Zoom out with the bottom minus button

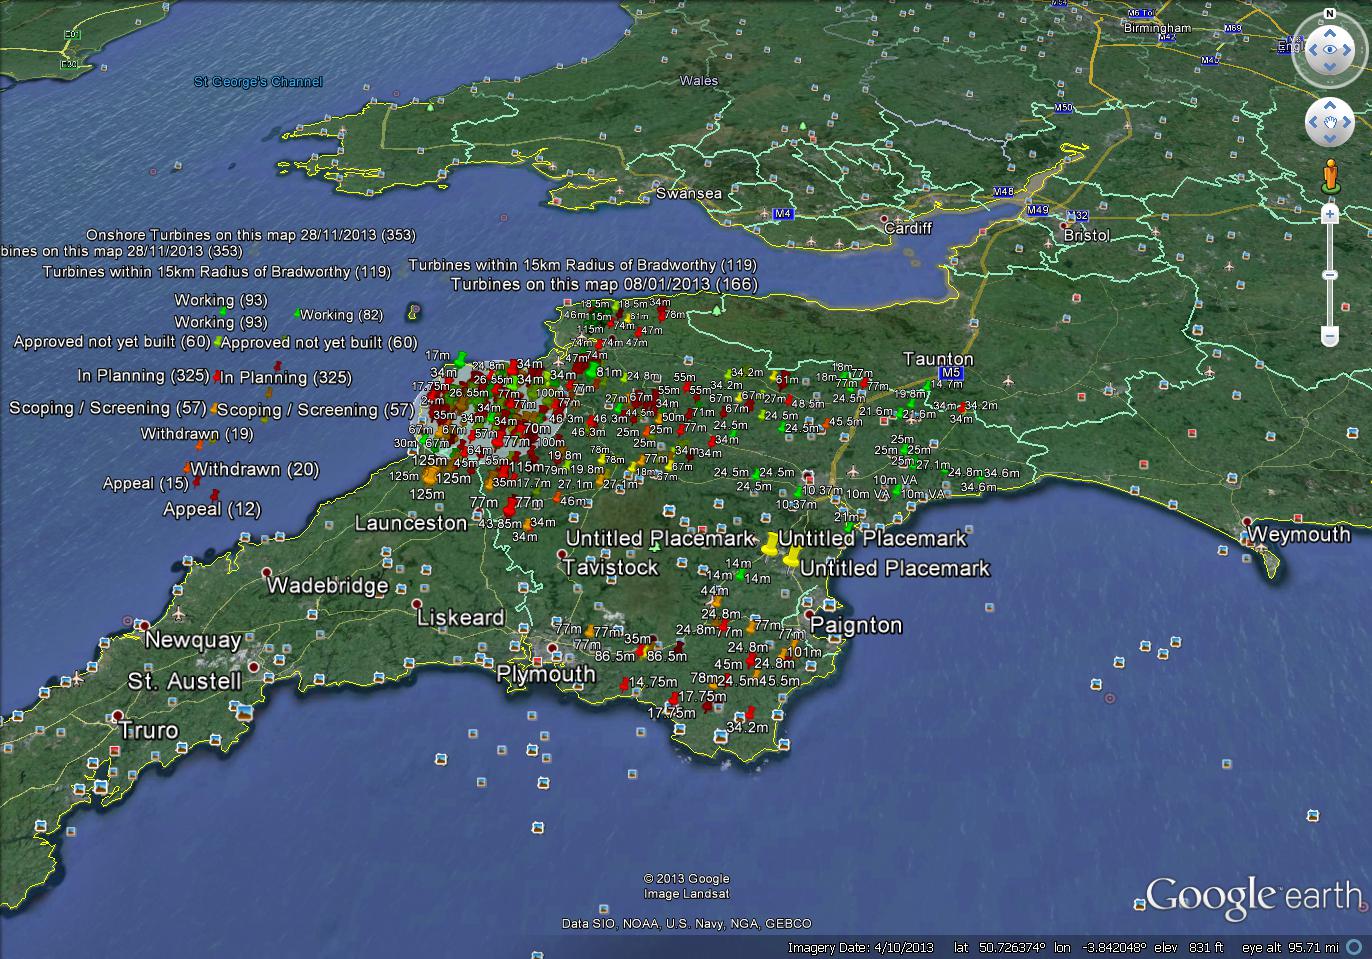pyautogui.click(x=1330, y=335)
